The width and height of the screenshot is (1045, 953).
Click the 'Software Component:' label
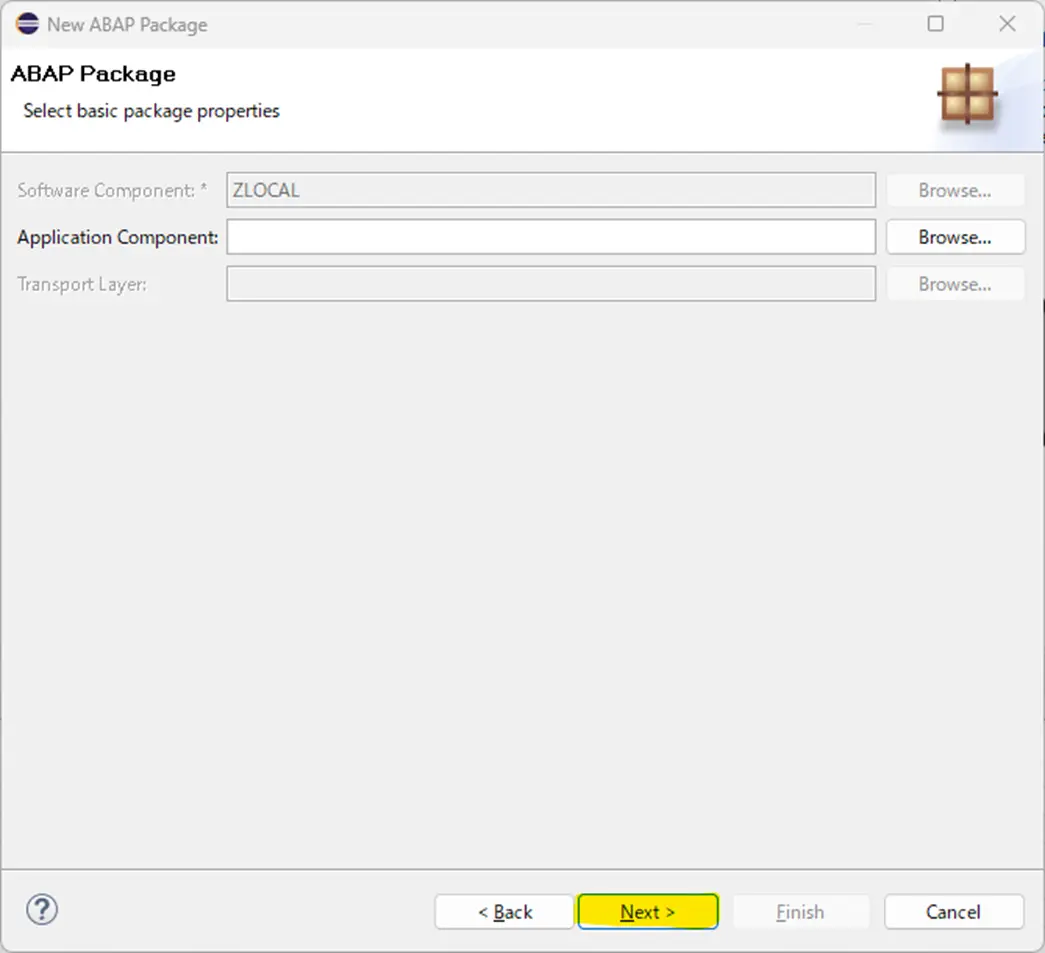click(x=112, y=191)
